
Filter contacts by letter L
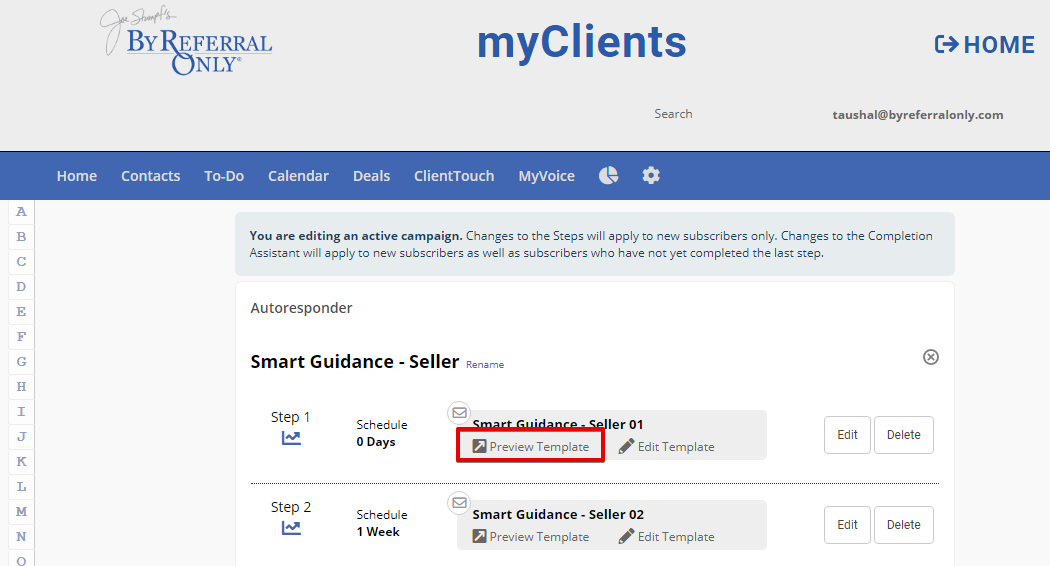(x=21, y=486)
